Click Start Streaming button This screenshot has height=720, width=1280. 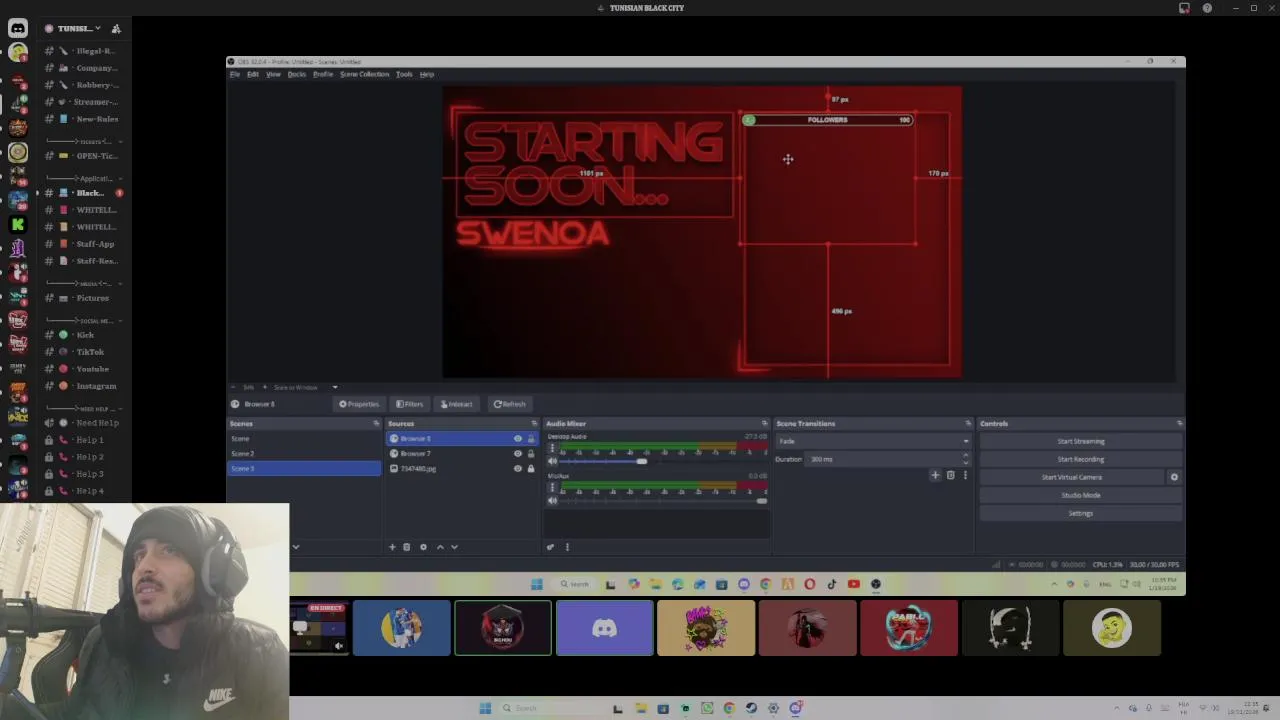1080,441
